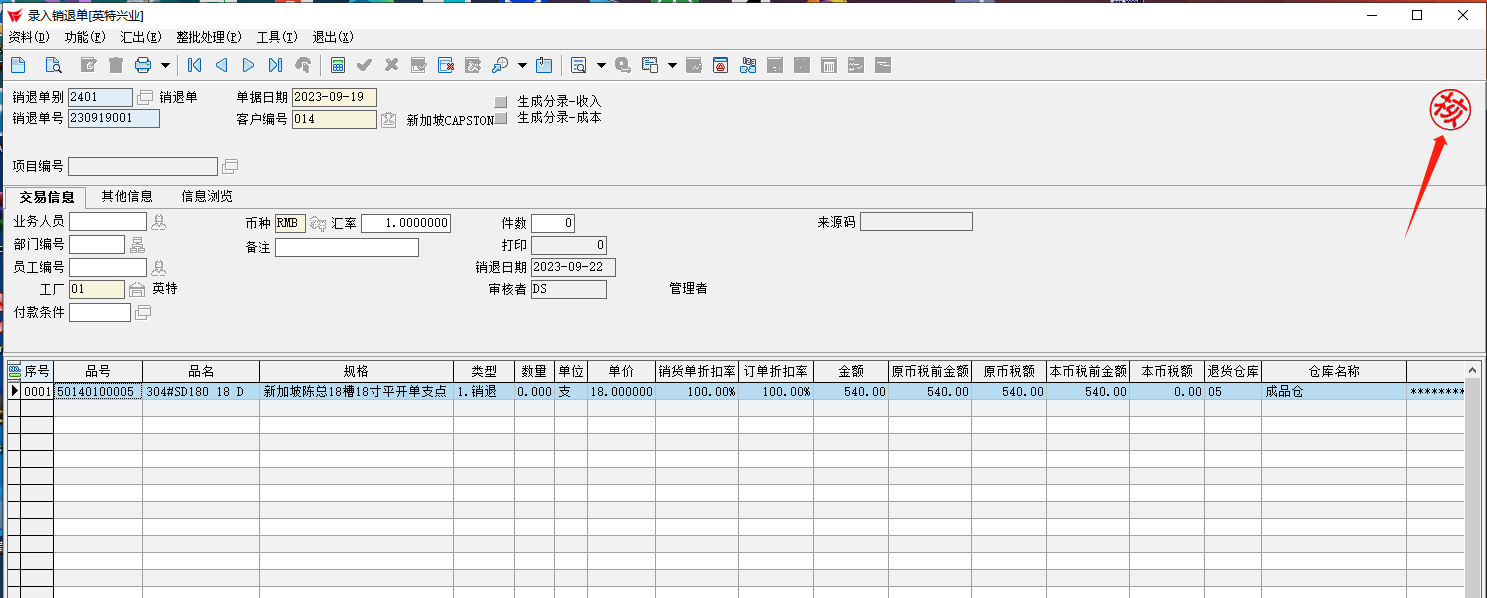Open lookup picker beside 销退单别 field
Screen dimensions: 1487x598
point(145,98)
